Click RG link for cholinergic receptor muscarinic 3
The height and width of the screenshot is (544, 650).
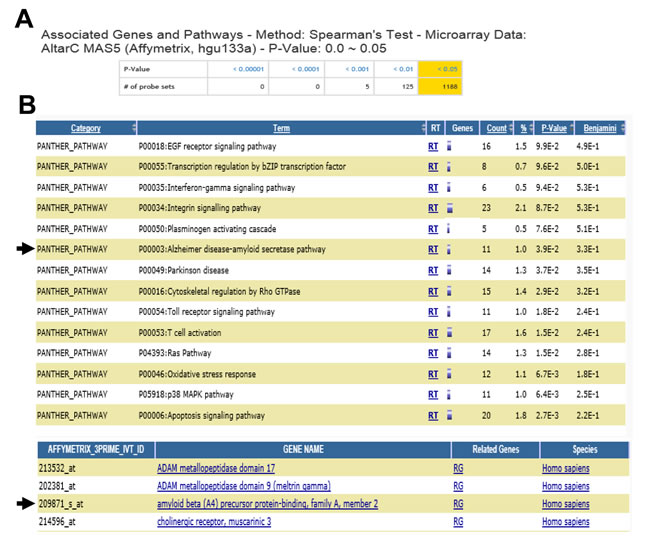(x=458, y=522)
